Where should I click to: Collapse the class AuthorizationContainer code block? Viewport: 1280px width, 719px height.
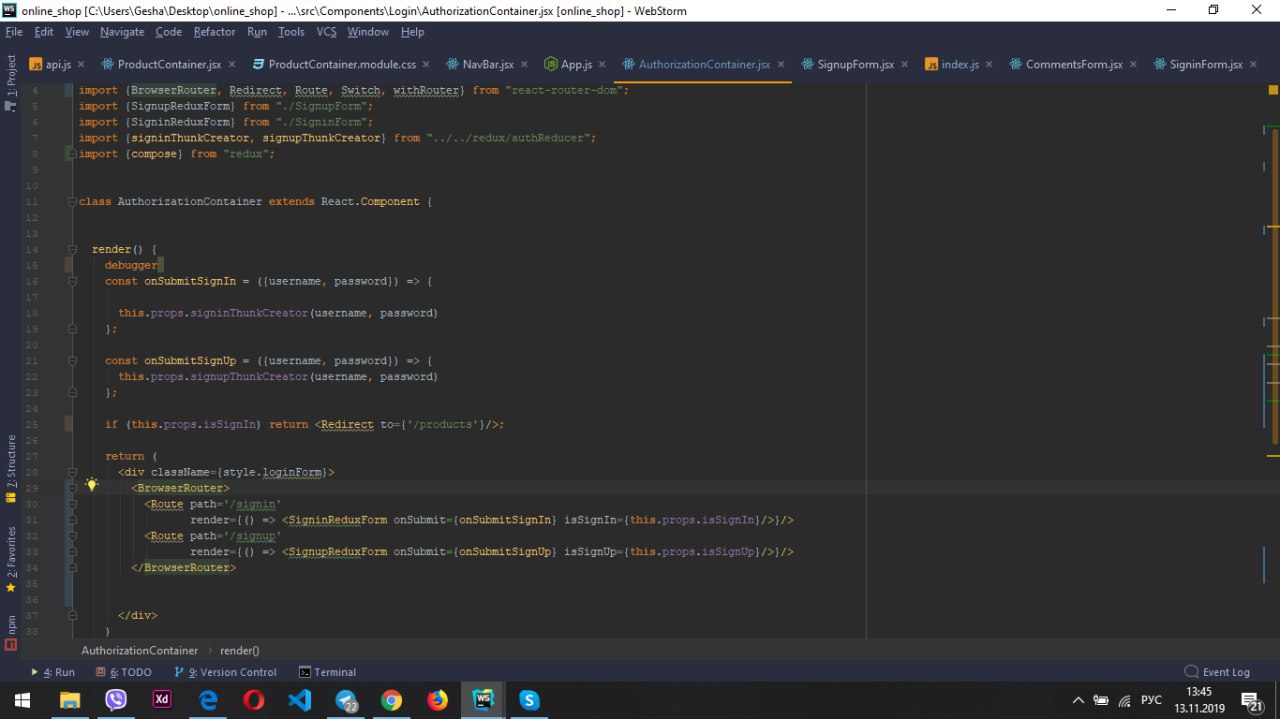point(71,202)
